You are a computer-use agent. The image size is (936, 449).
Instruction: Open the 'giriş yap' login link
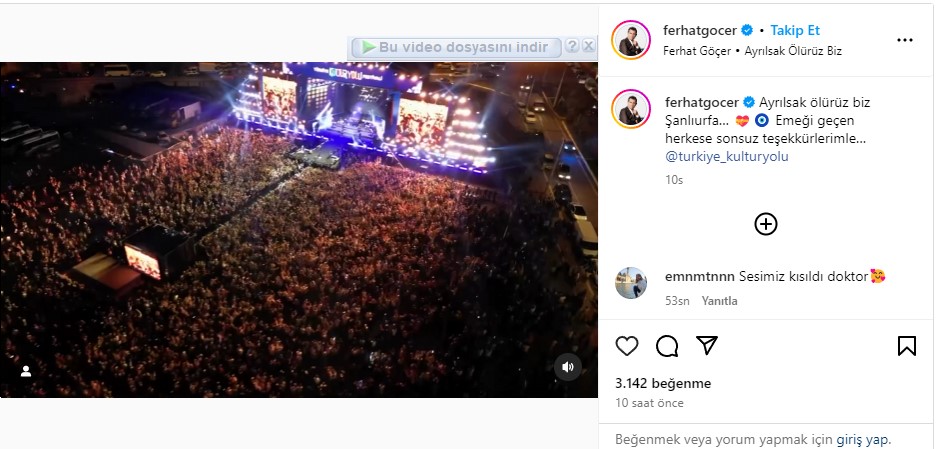[x=862, y=439]
